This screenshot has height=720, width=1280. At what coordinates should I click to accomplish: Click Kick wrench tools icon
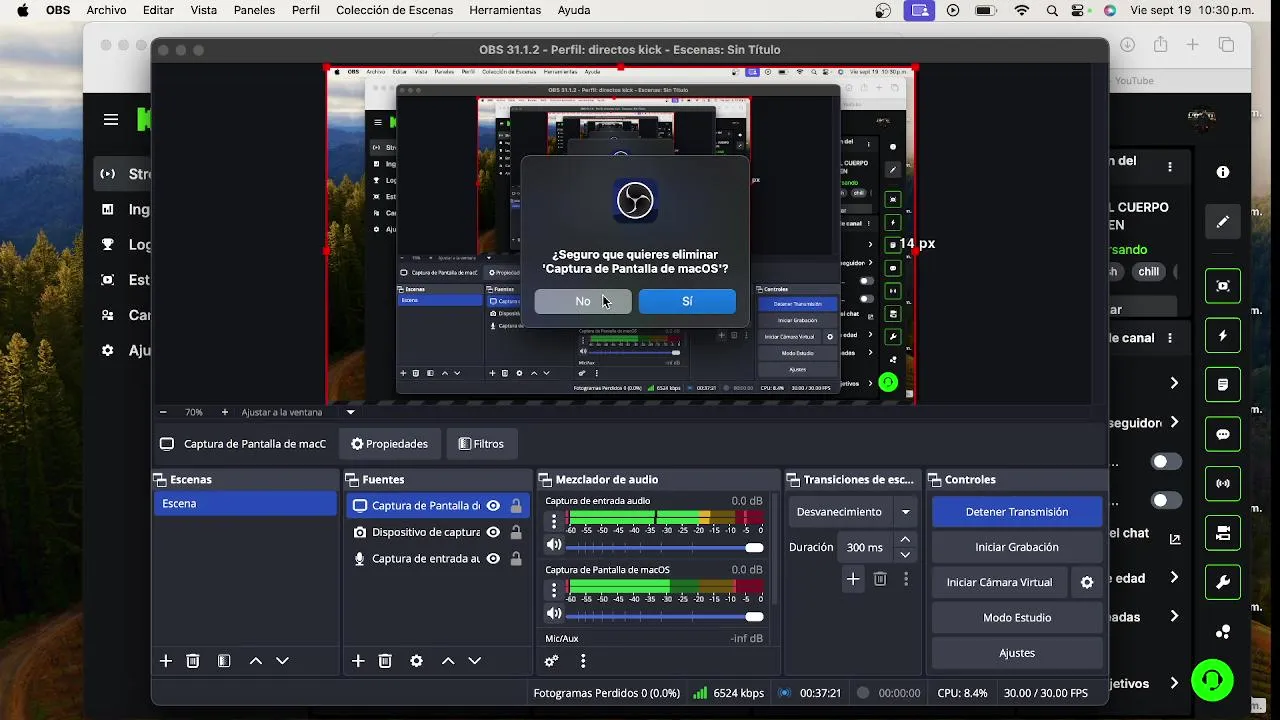(1222, 582)
